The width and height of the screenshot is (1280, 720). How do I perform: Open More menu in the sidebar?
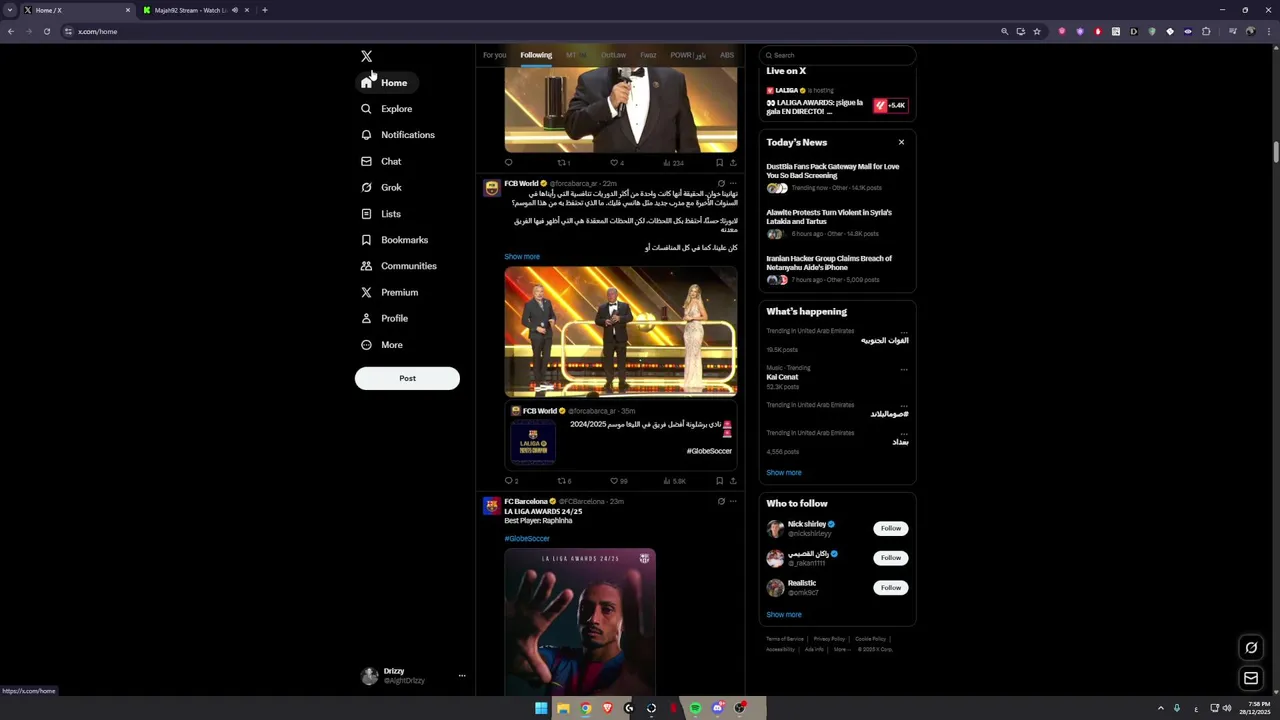tap(381, 345)
